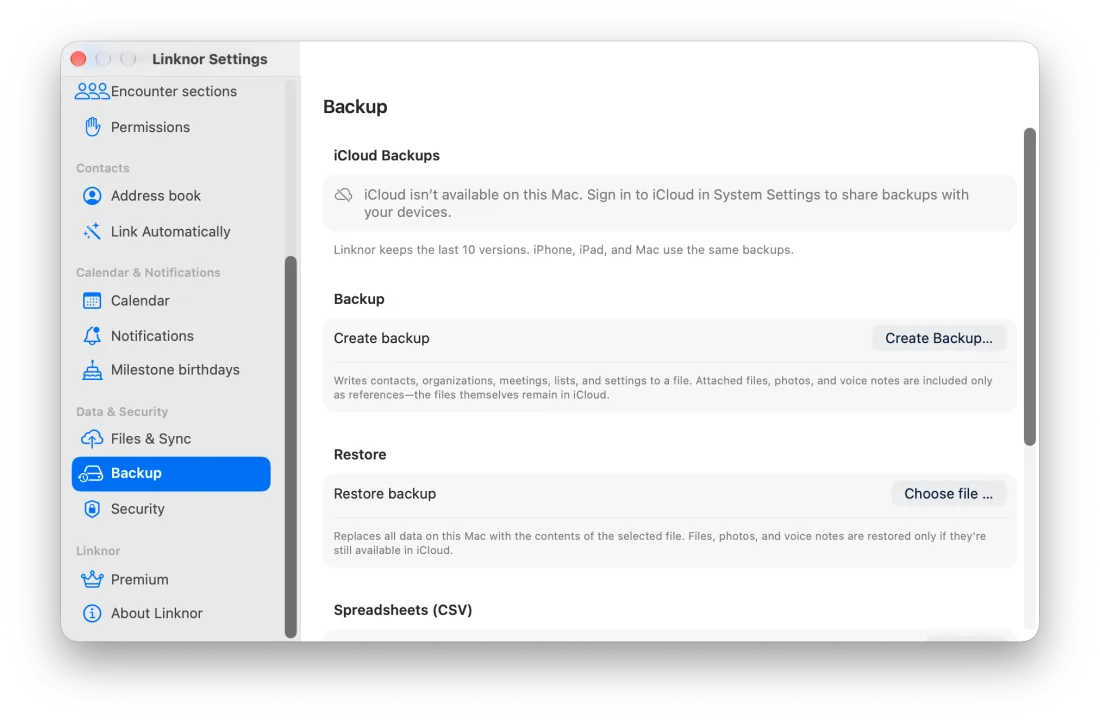This screenshot has width=1100, height=722.
Task: Click the 'Linknor keeps the last 10 versions' note
Action: (x=563, y=250)
